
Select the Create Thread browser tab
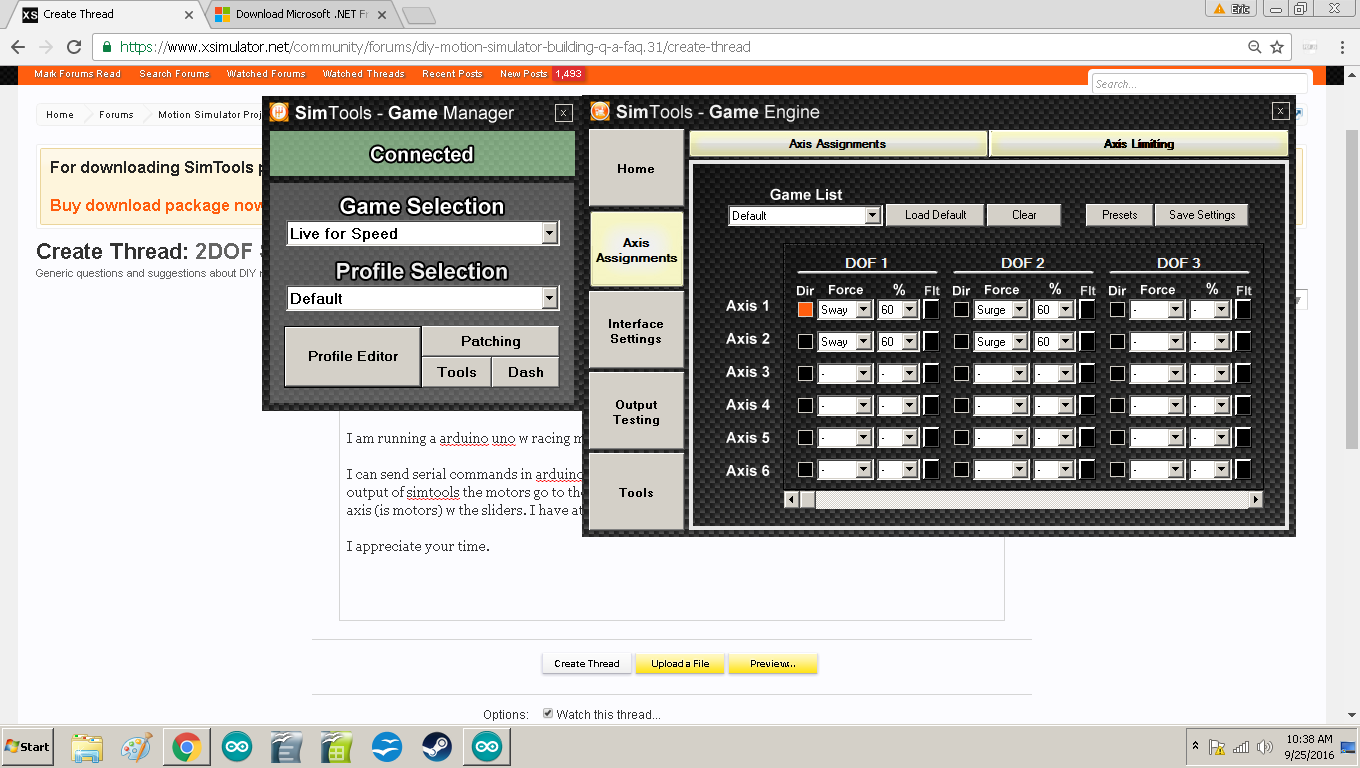click(105, 14)
